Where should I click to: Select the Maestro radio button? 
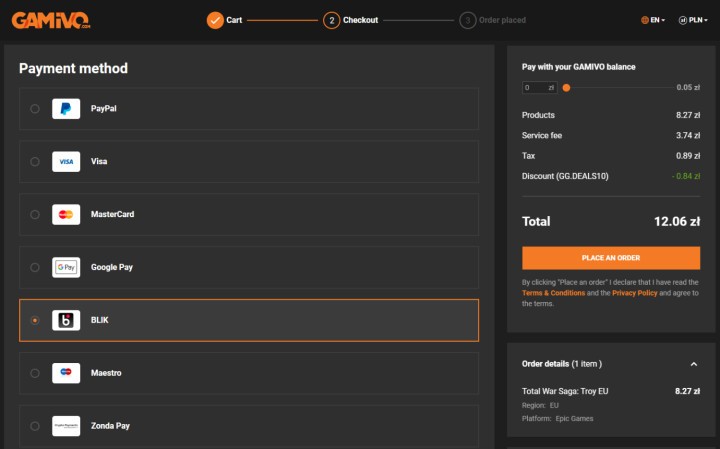[35, 373]
